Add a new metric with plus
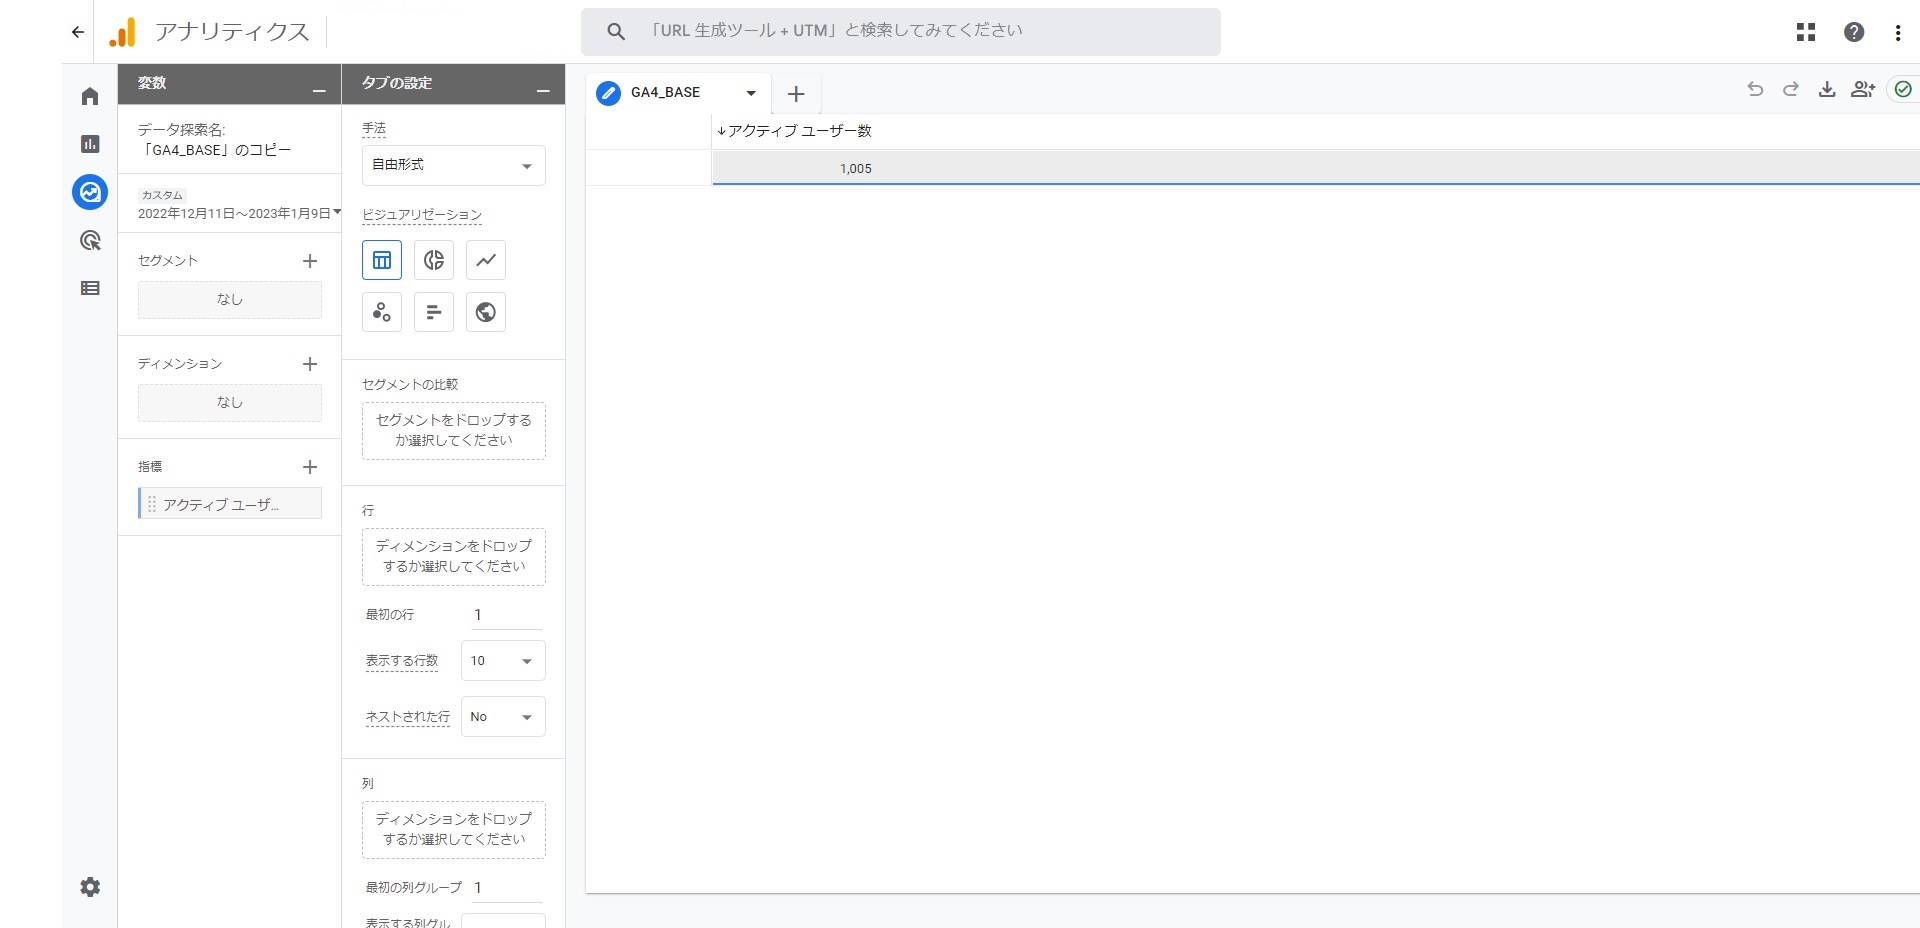1920x928 pixels. click(x=310, y=467)
